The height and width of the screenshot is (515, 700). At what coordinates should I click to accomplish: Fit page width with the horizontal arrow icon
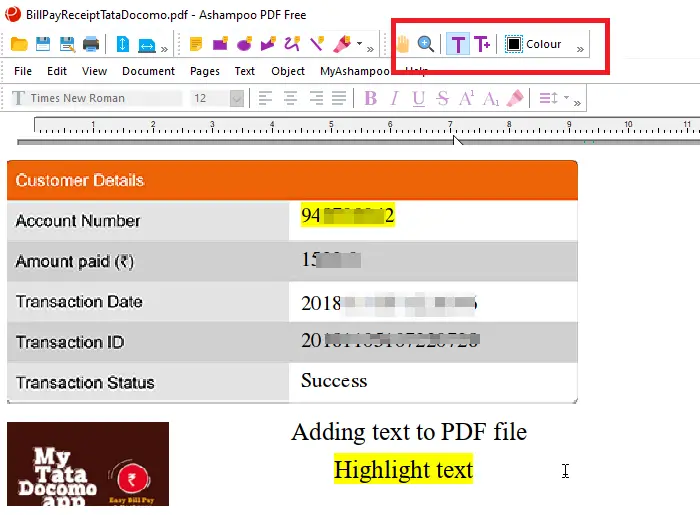tap(147, 45)
